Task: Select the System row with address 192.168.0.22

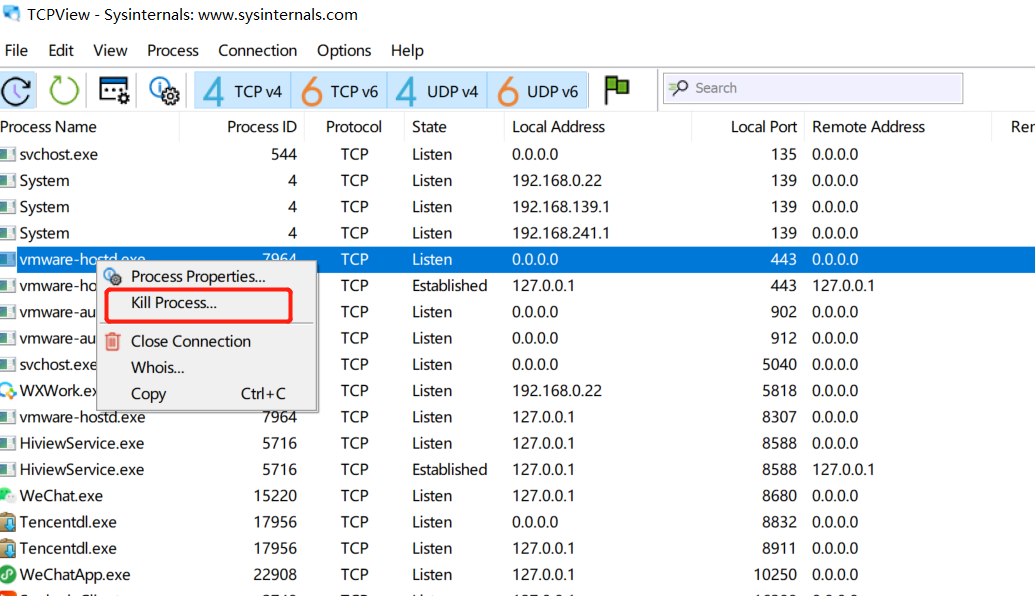Action: (x=518, y=181)
